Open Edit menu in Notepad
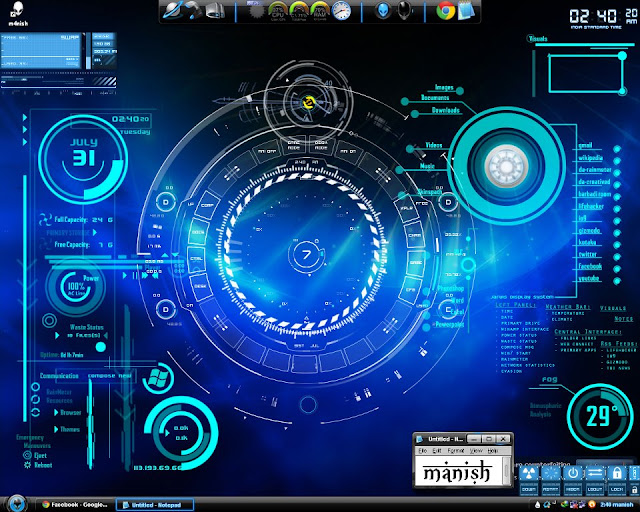This screenshot has height=512, width=640. point(437,451)
